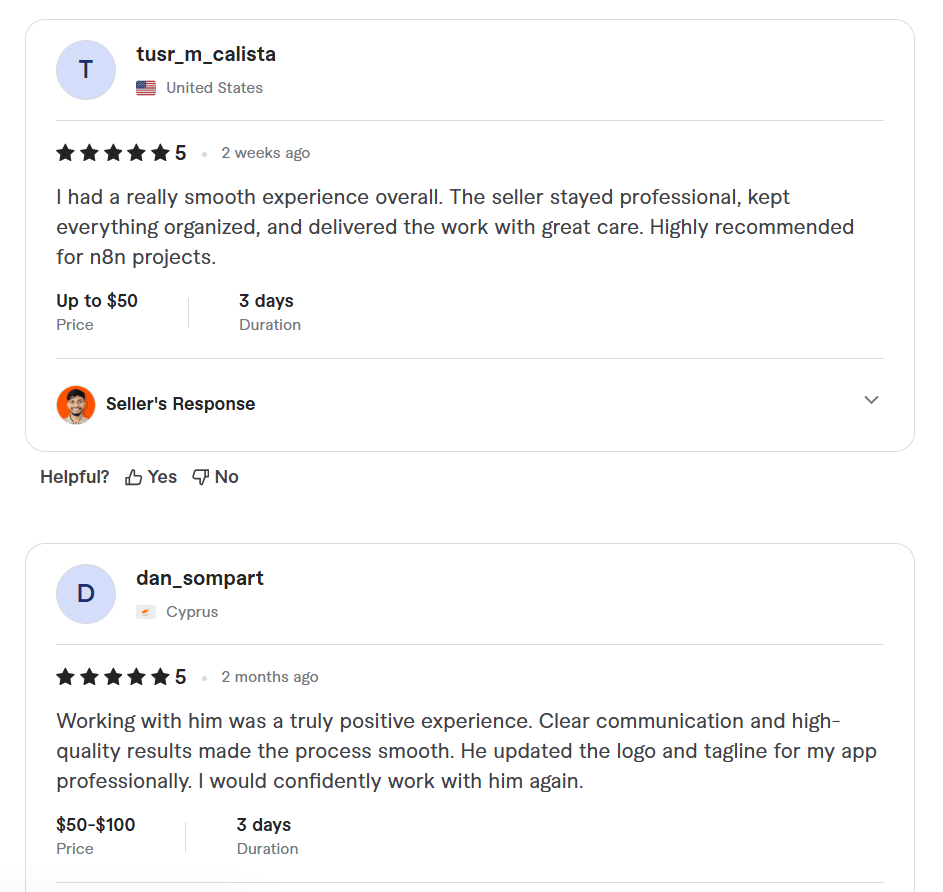Open tusr_m_calista's profile
This screenshot has width=943, height=892.
pos(206,54)
